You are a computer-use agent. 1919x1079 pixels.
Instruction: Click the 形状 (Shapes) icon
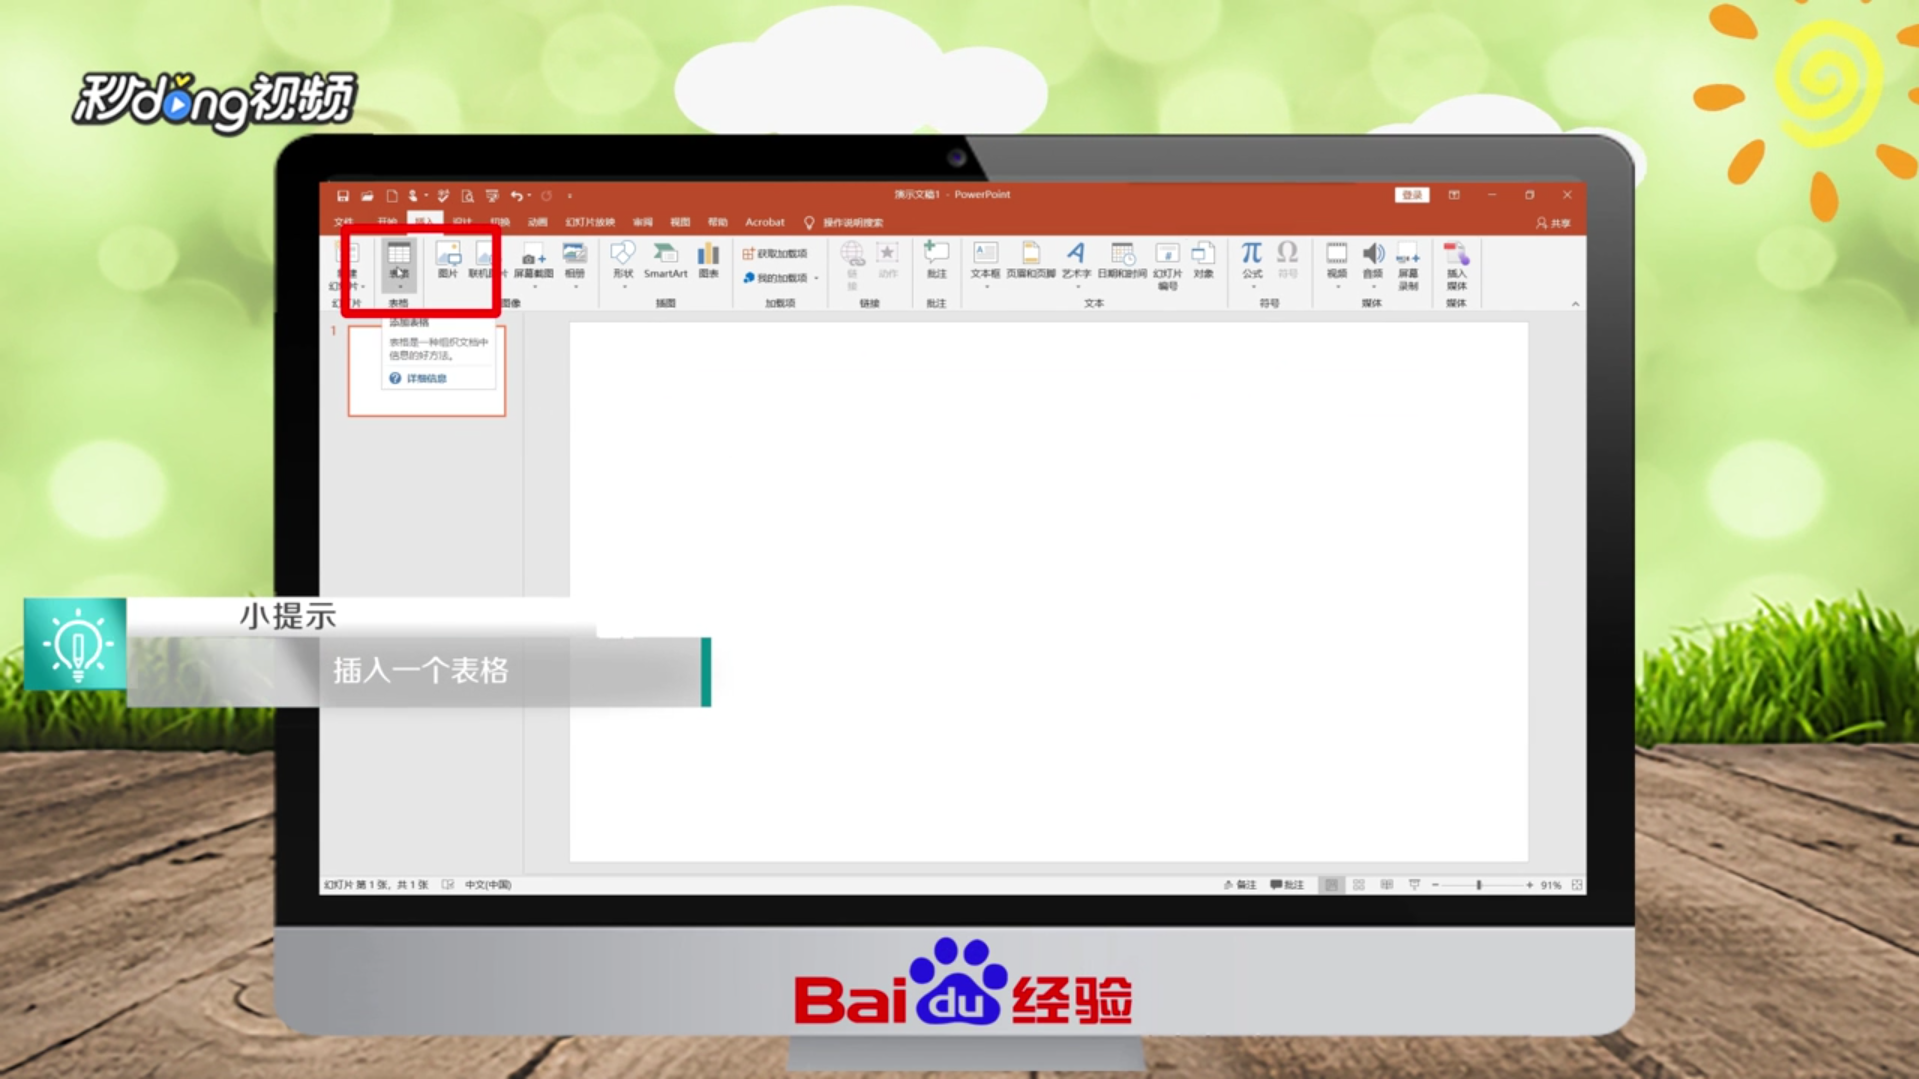(x=623, y=260)
